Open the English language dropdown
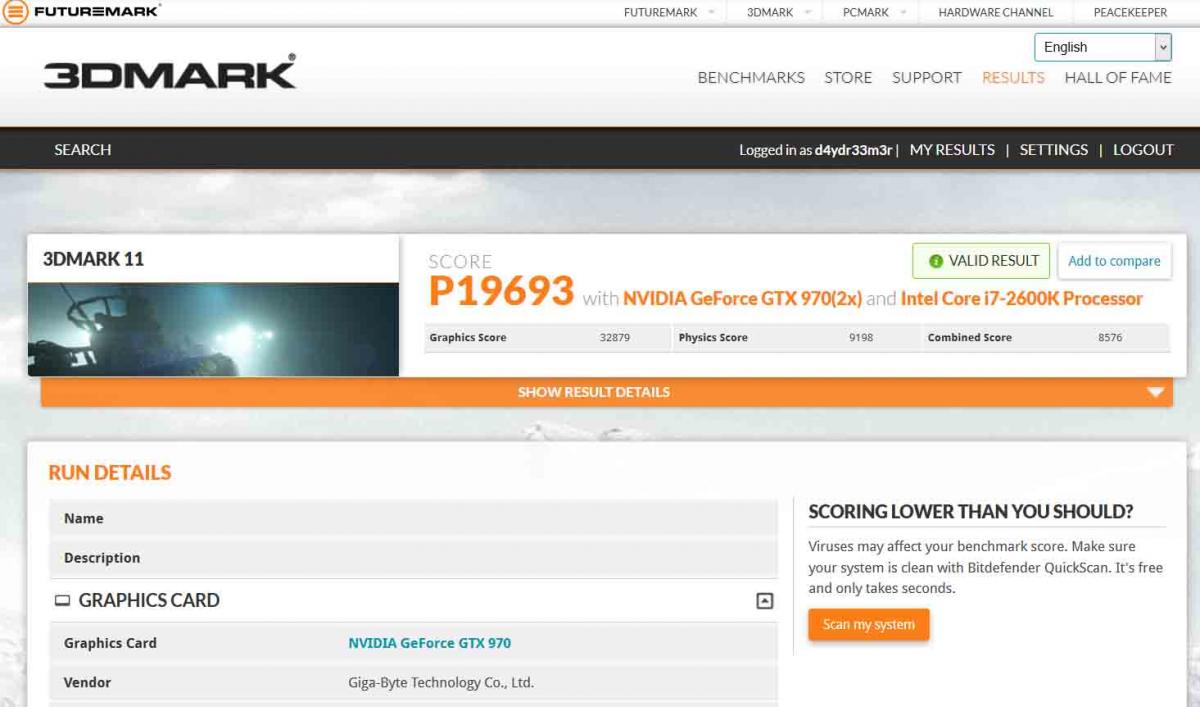Viewport: 1200px width, 707px height. [1102, 47]
